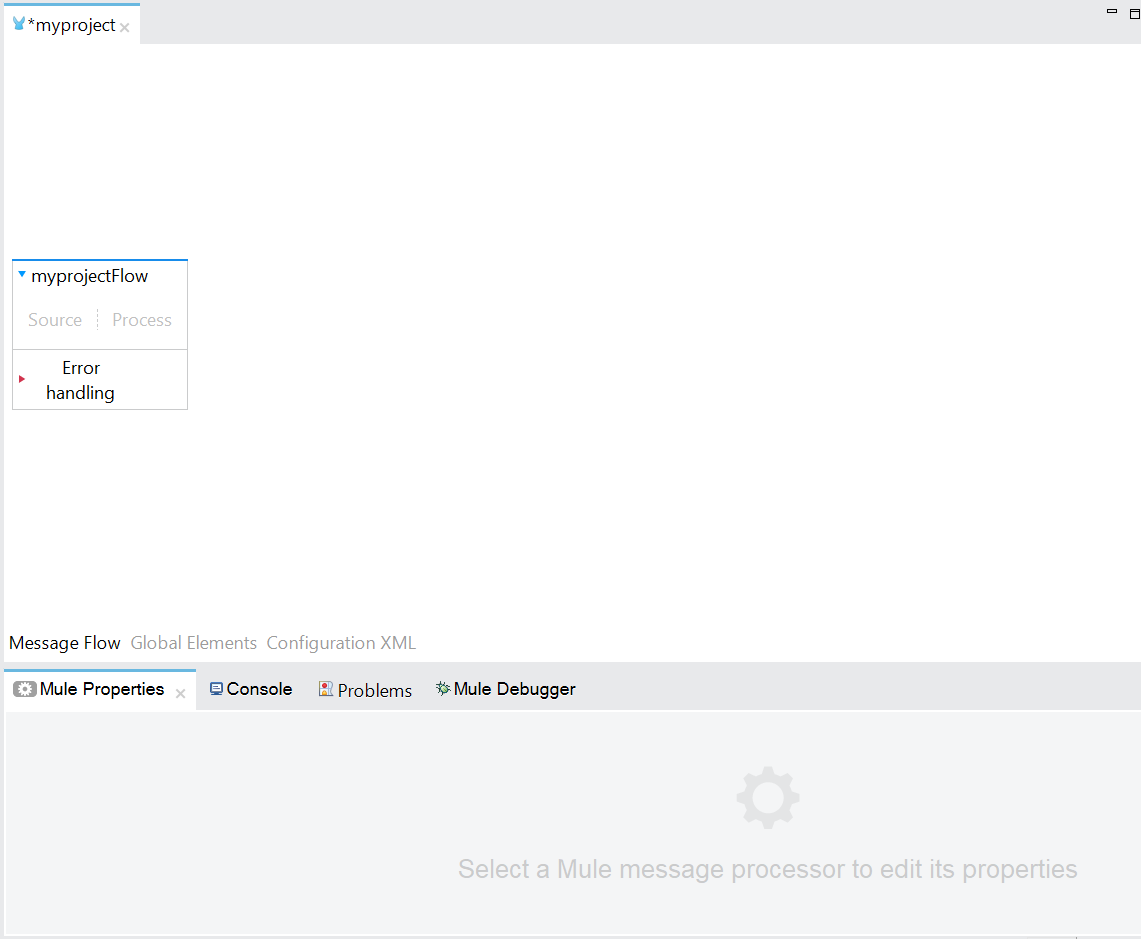Maximize the editor pane
Image resolution: width=1141 pixels, height=939 pixels.
click(x=1134, y=11)
